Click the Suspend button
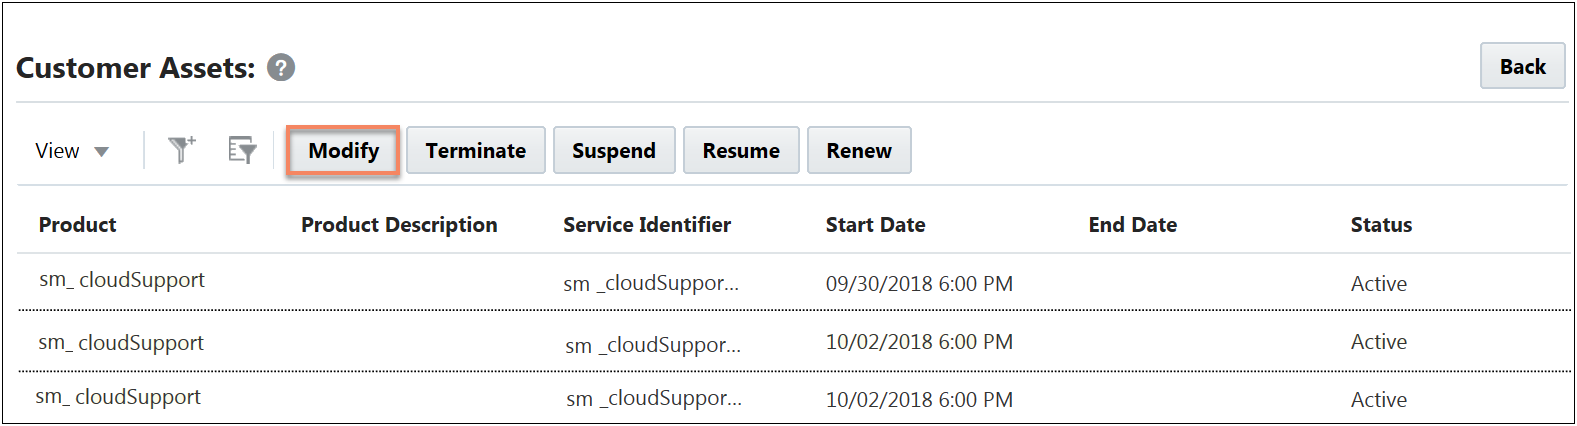The width and height of the screenshot is (1577, 426). 614,151
